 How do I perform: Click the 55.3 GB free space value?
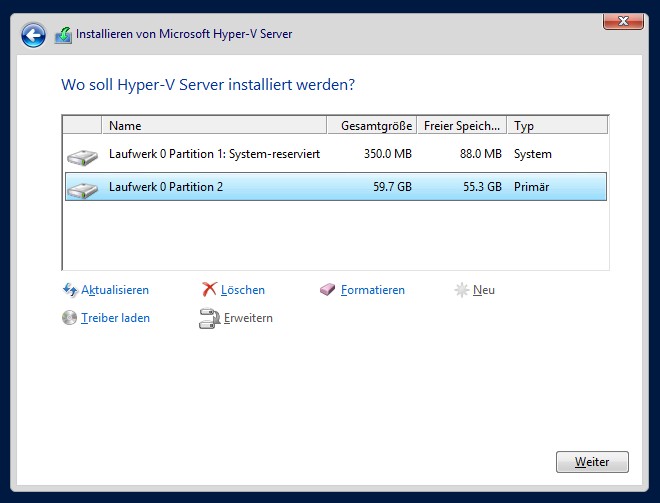[x=482, y=187]
